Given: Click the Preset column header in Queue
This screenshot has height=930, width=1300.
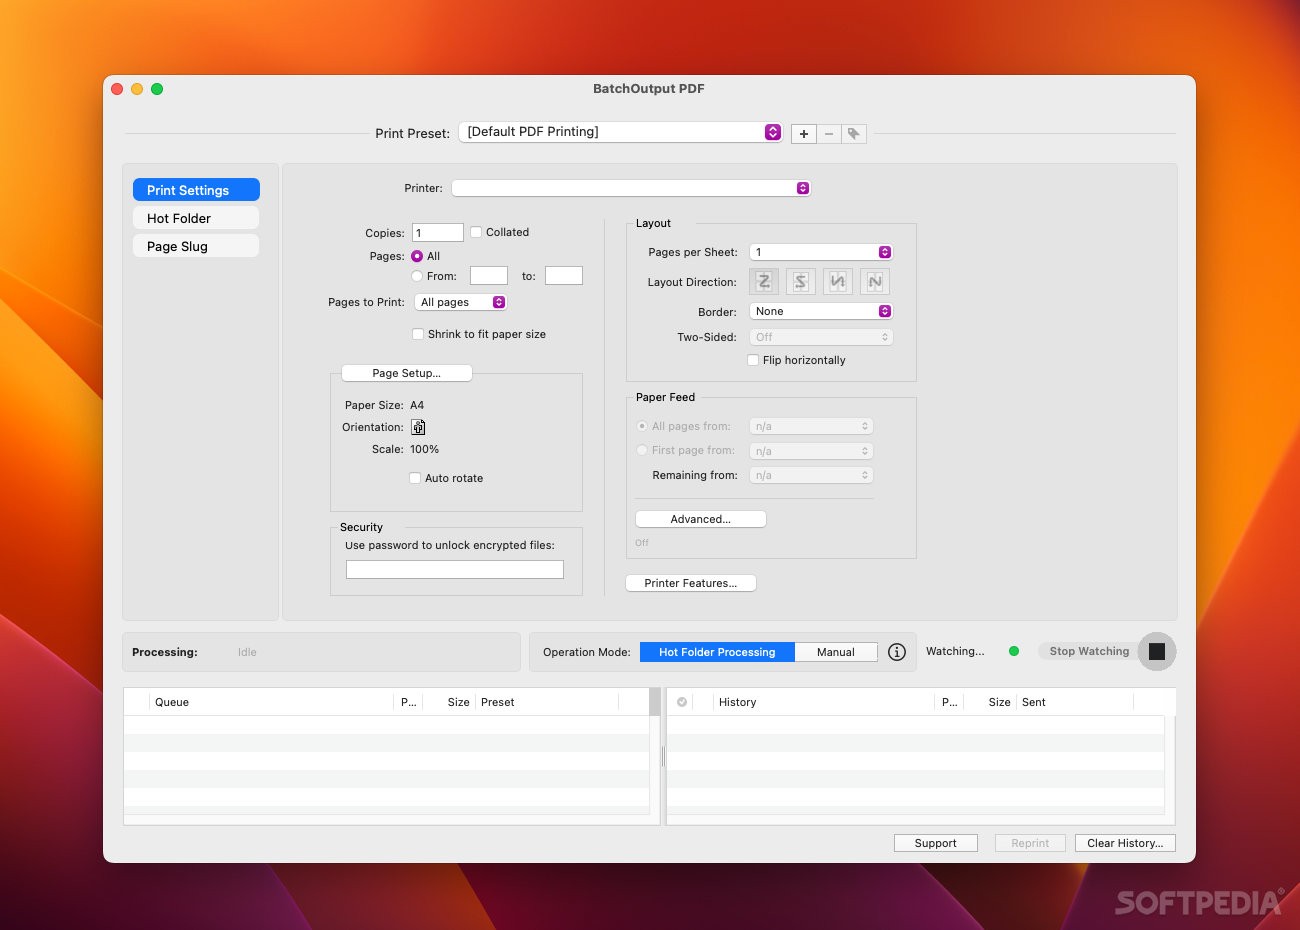Looking at the screenshot, I should 547,702.
